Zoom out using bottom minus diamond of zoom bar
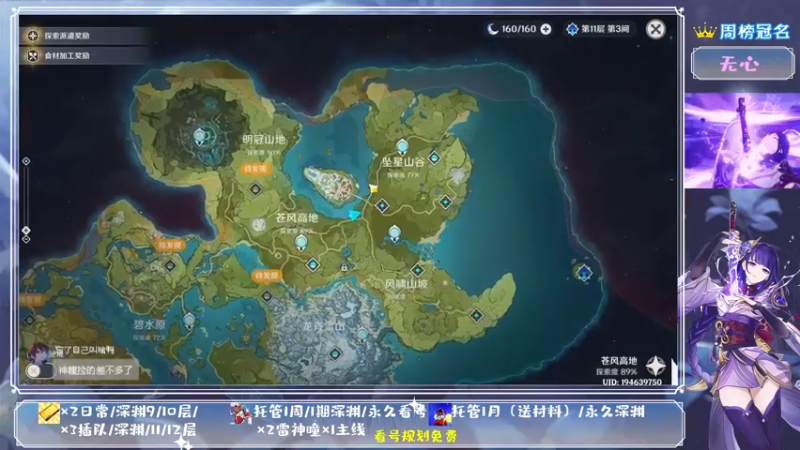 click(26, 239)
